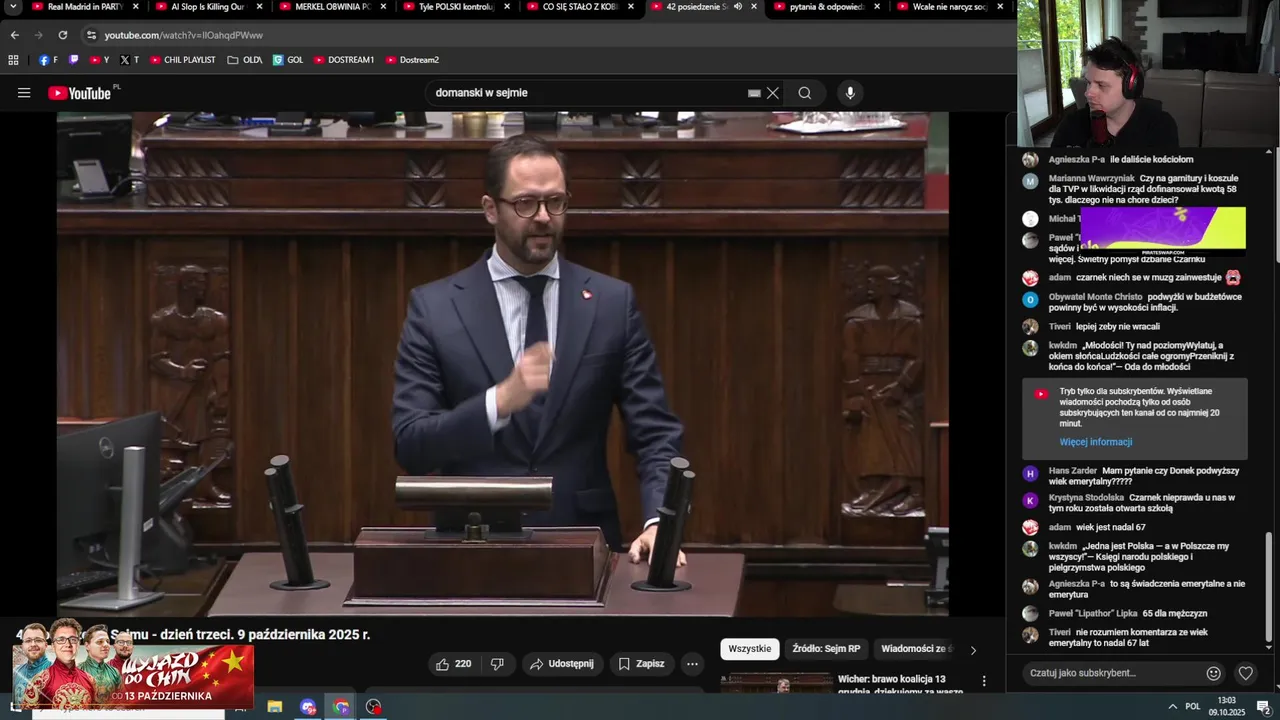The image size is (1280, 720).
Task: Select the 'Źródło: Sejm RP' filter chip
Action: (826, 649)
